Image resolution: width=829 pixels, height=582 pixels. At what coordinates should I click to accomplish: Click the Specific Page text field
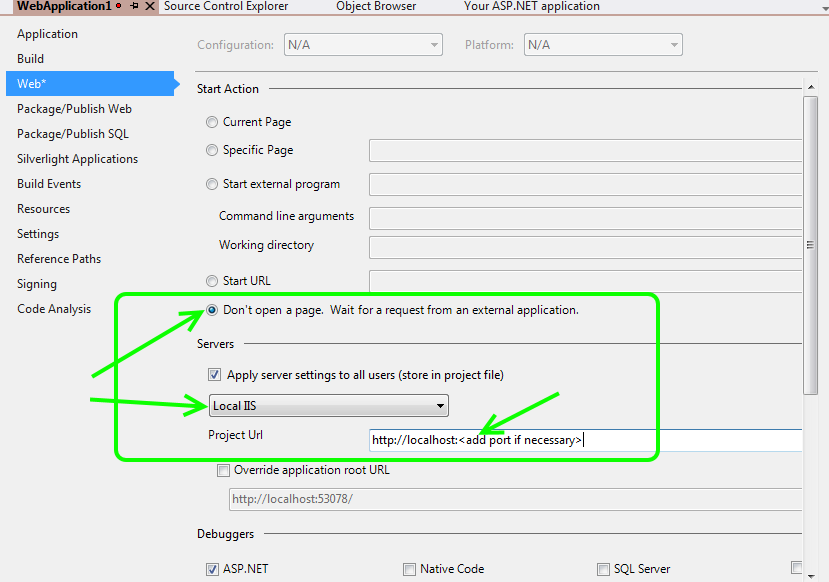585,151
